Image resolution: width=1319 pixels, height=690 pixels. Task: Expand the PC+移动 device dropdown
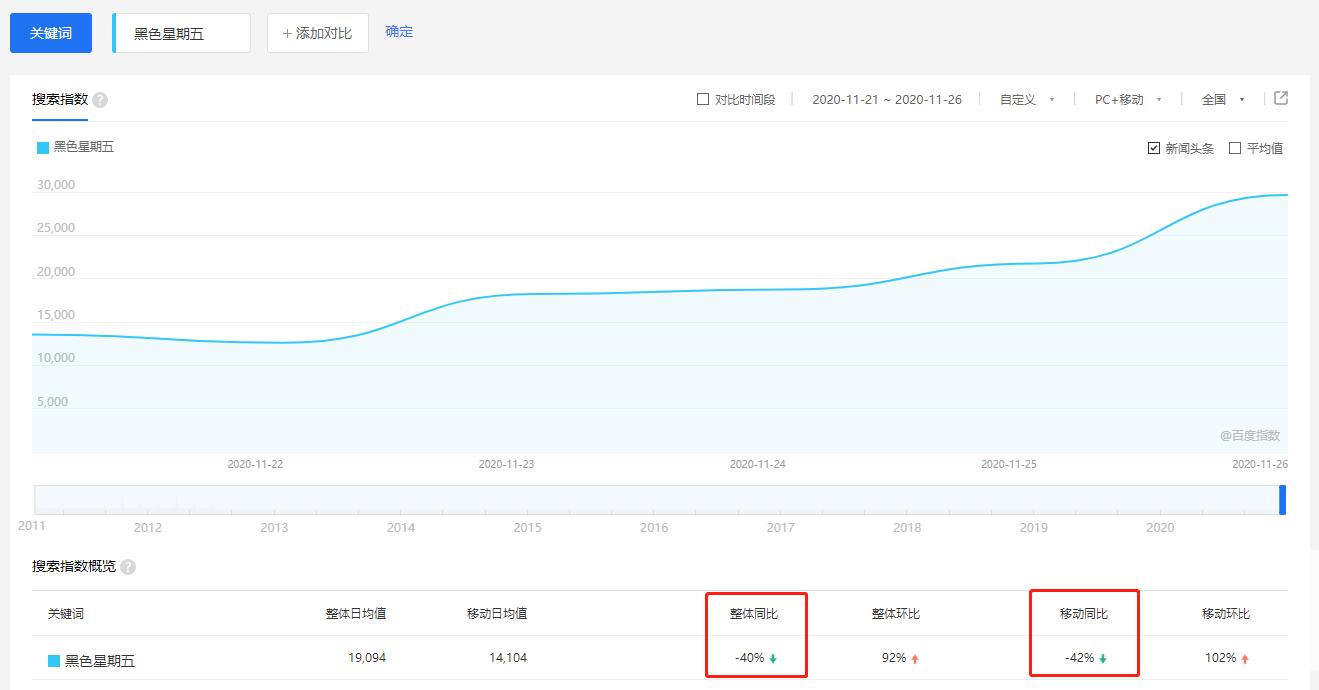[x=1128, y=99]
